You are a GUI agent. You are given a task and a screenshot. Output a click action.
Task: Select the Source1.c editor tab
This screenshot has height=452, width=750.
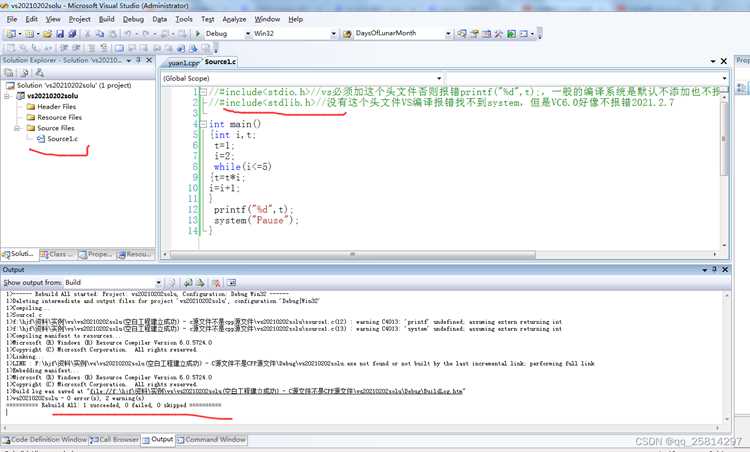point(220,62)
